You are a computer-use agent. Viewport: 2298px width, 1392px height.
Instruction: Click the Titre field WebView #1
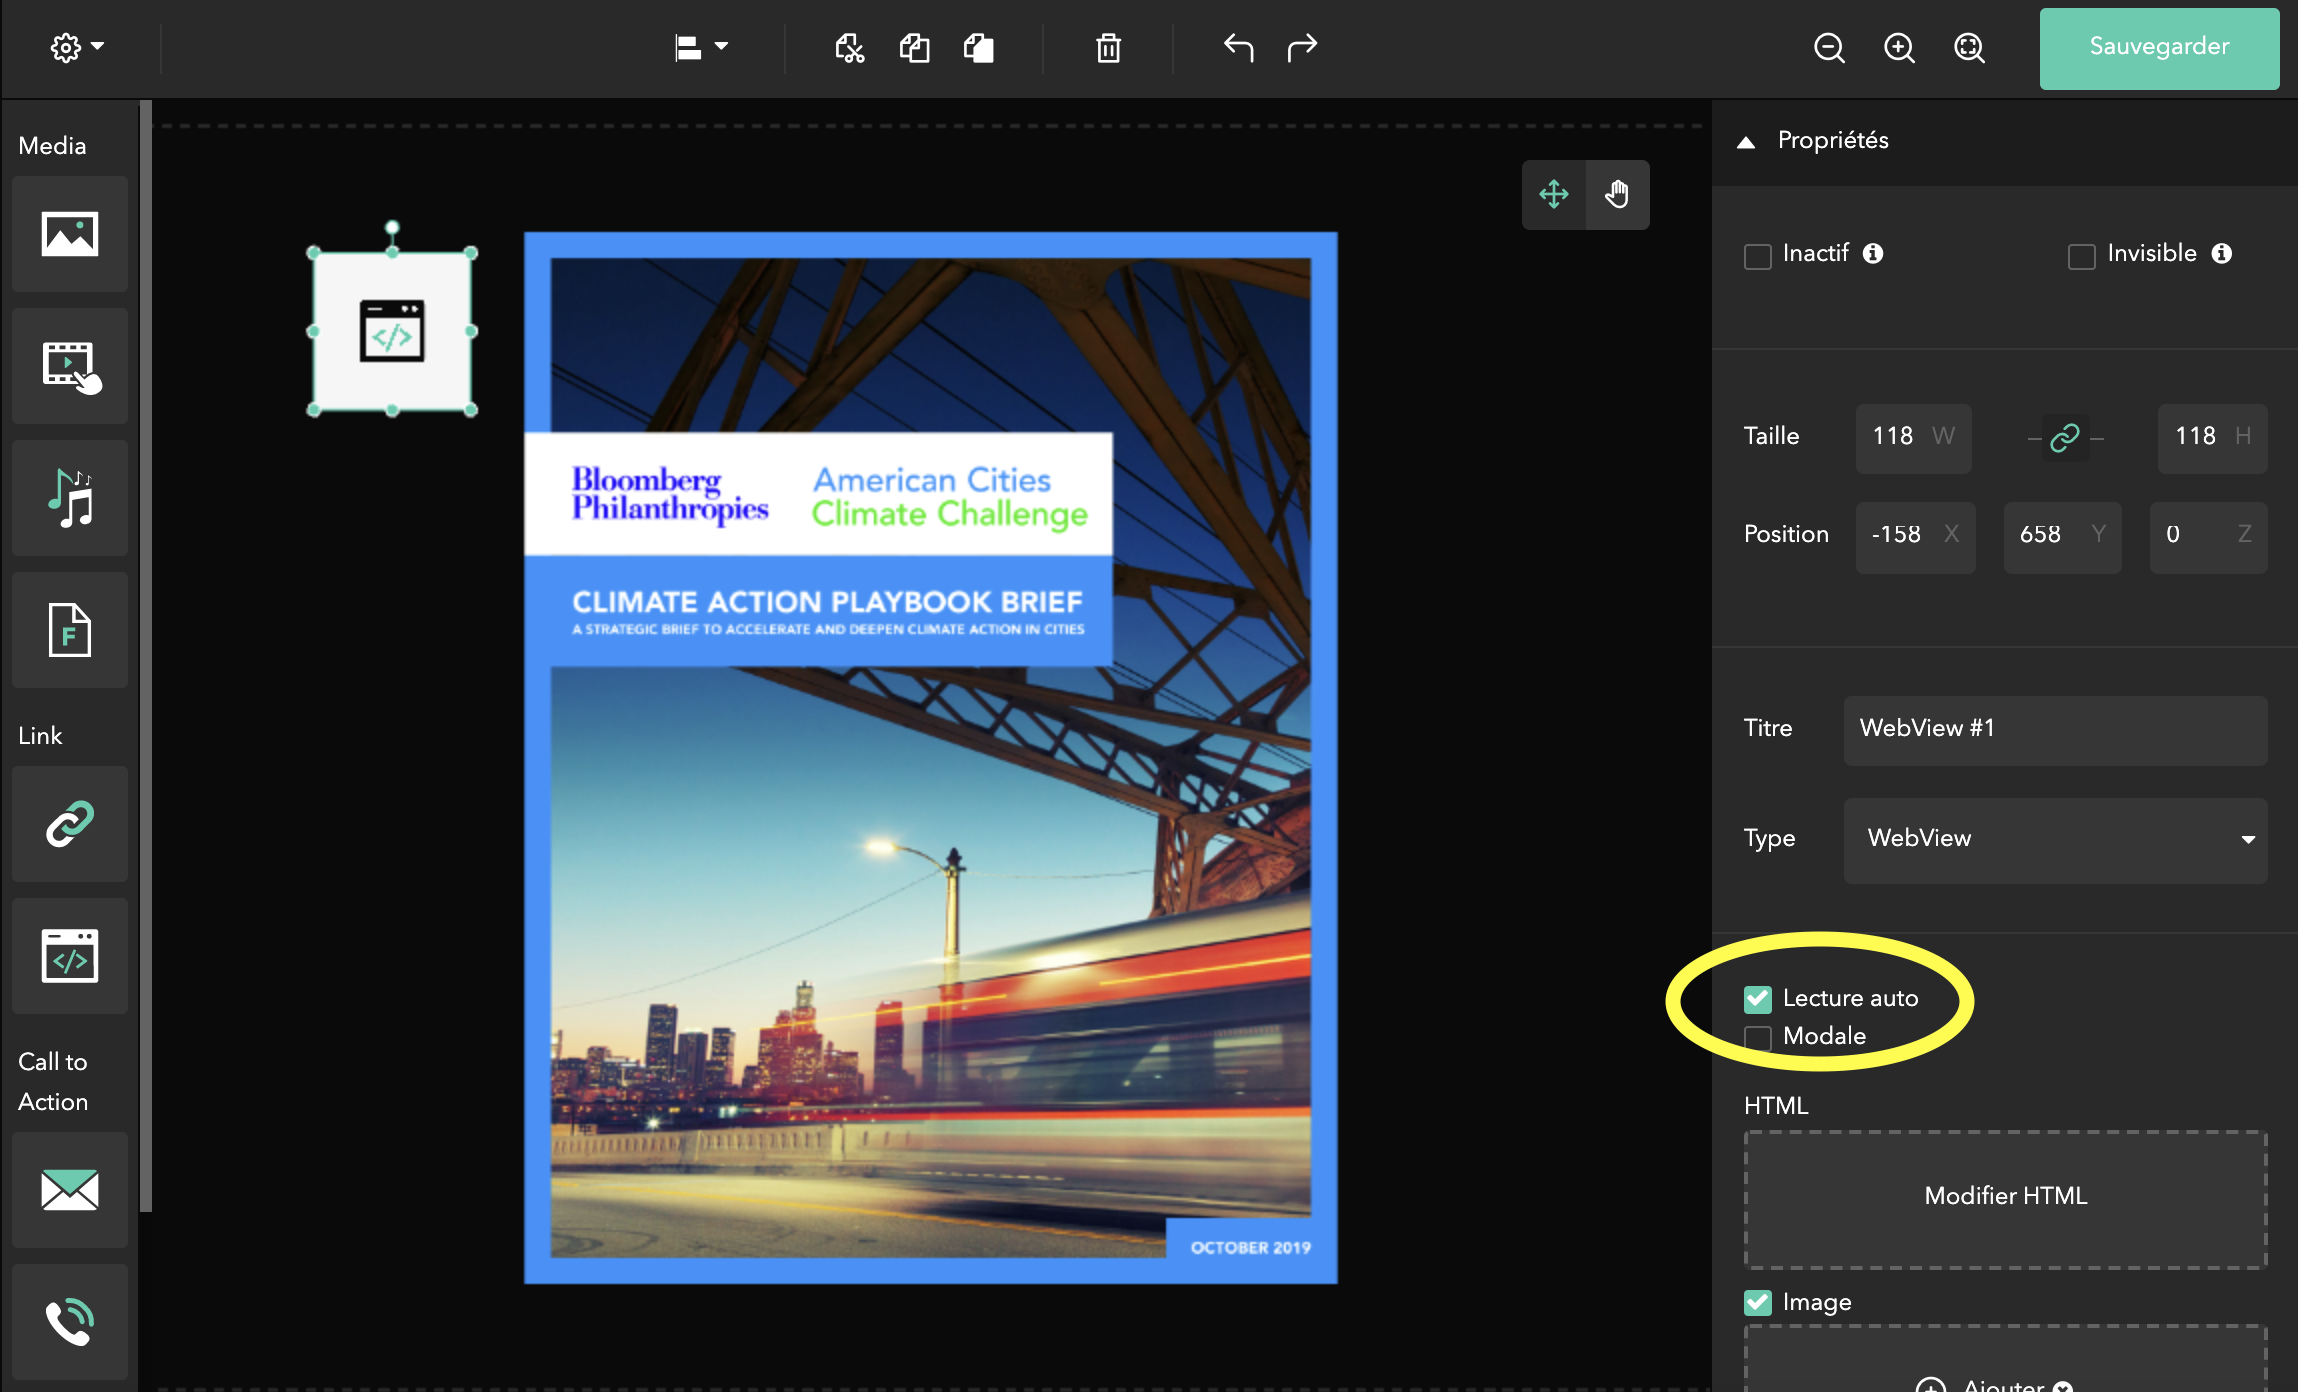click(x=2055, y=730)
